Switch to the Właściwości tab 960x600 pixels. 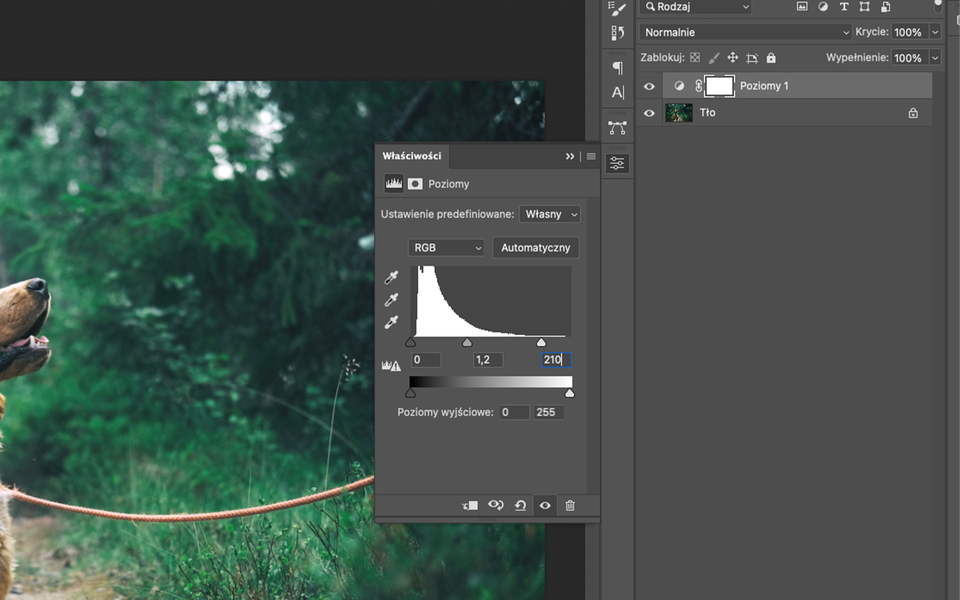click(x=410, y=156)
